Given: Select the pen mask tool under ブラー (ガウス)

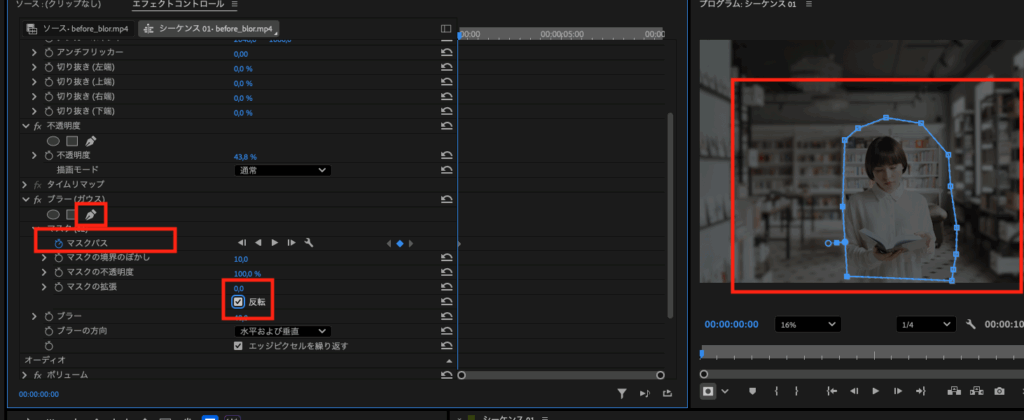Looking at the screenshot, I should (91, 214).
